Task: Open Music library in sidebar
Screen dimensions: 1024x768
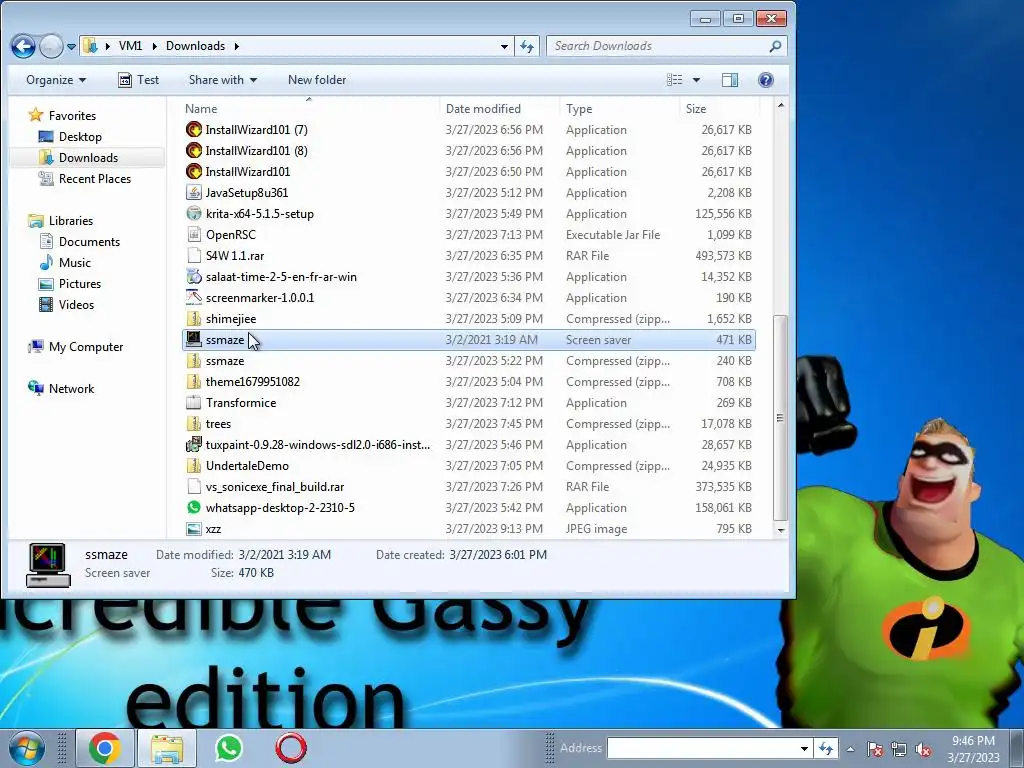Action: pyautogui.click(x=65, y=263)
